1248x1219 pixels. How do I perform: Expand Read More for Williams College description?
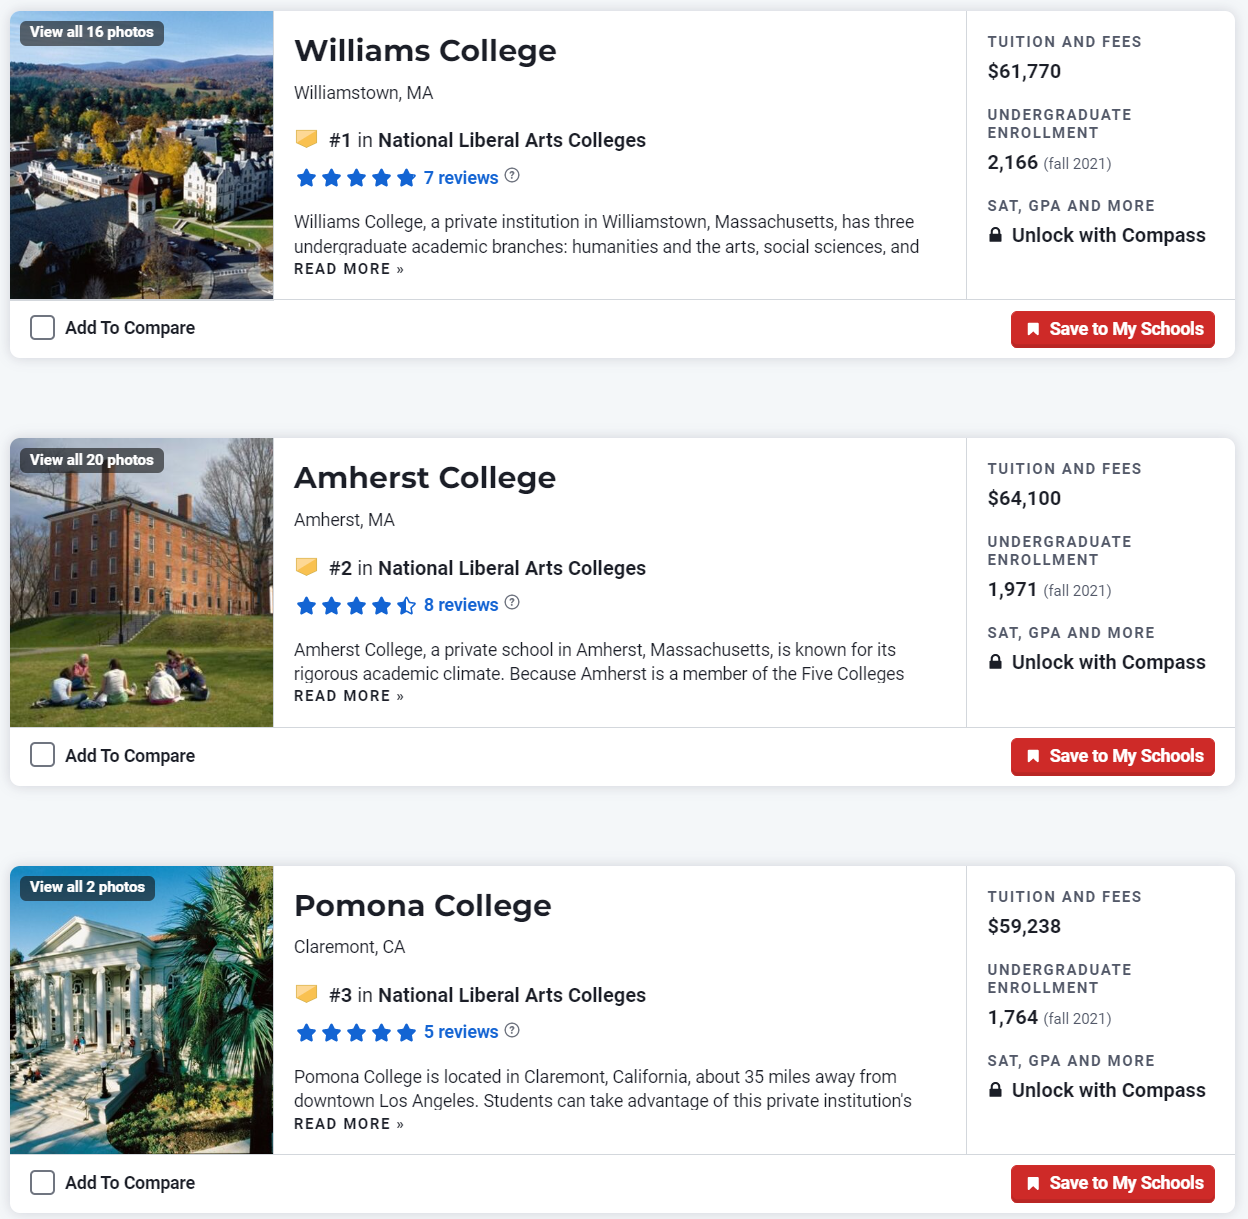(x=348, y=269)
